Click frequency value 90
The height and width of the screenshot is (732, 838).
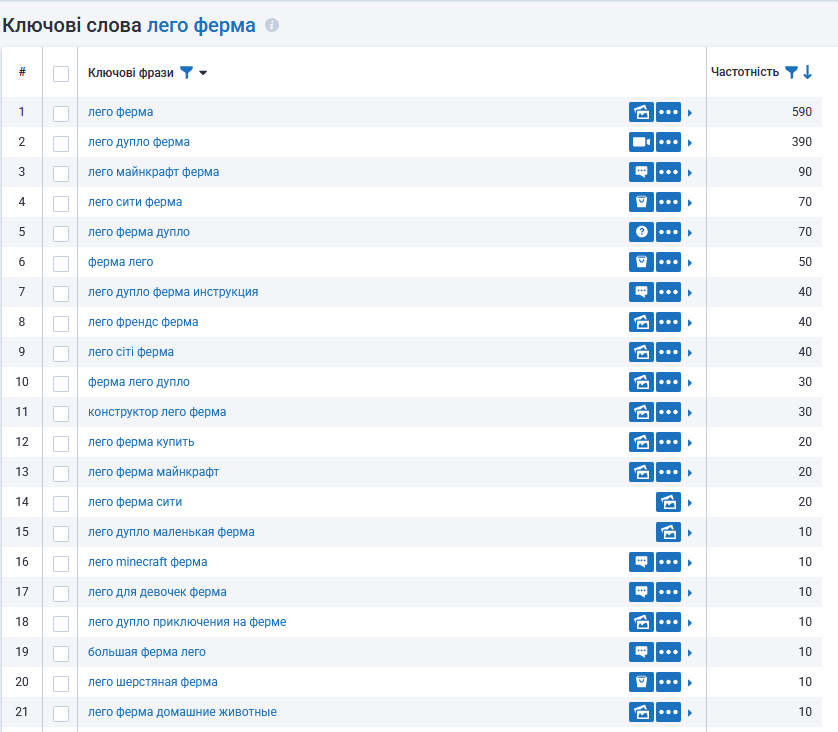[805, 172]
